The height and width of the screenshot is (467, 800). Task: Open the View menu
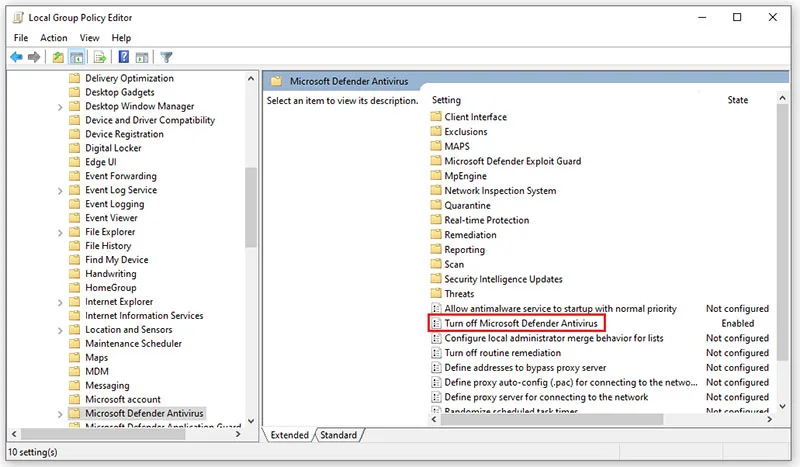pos(89,38)
